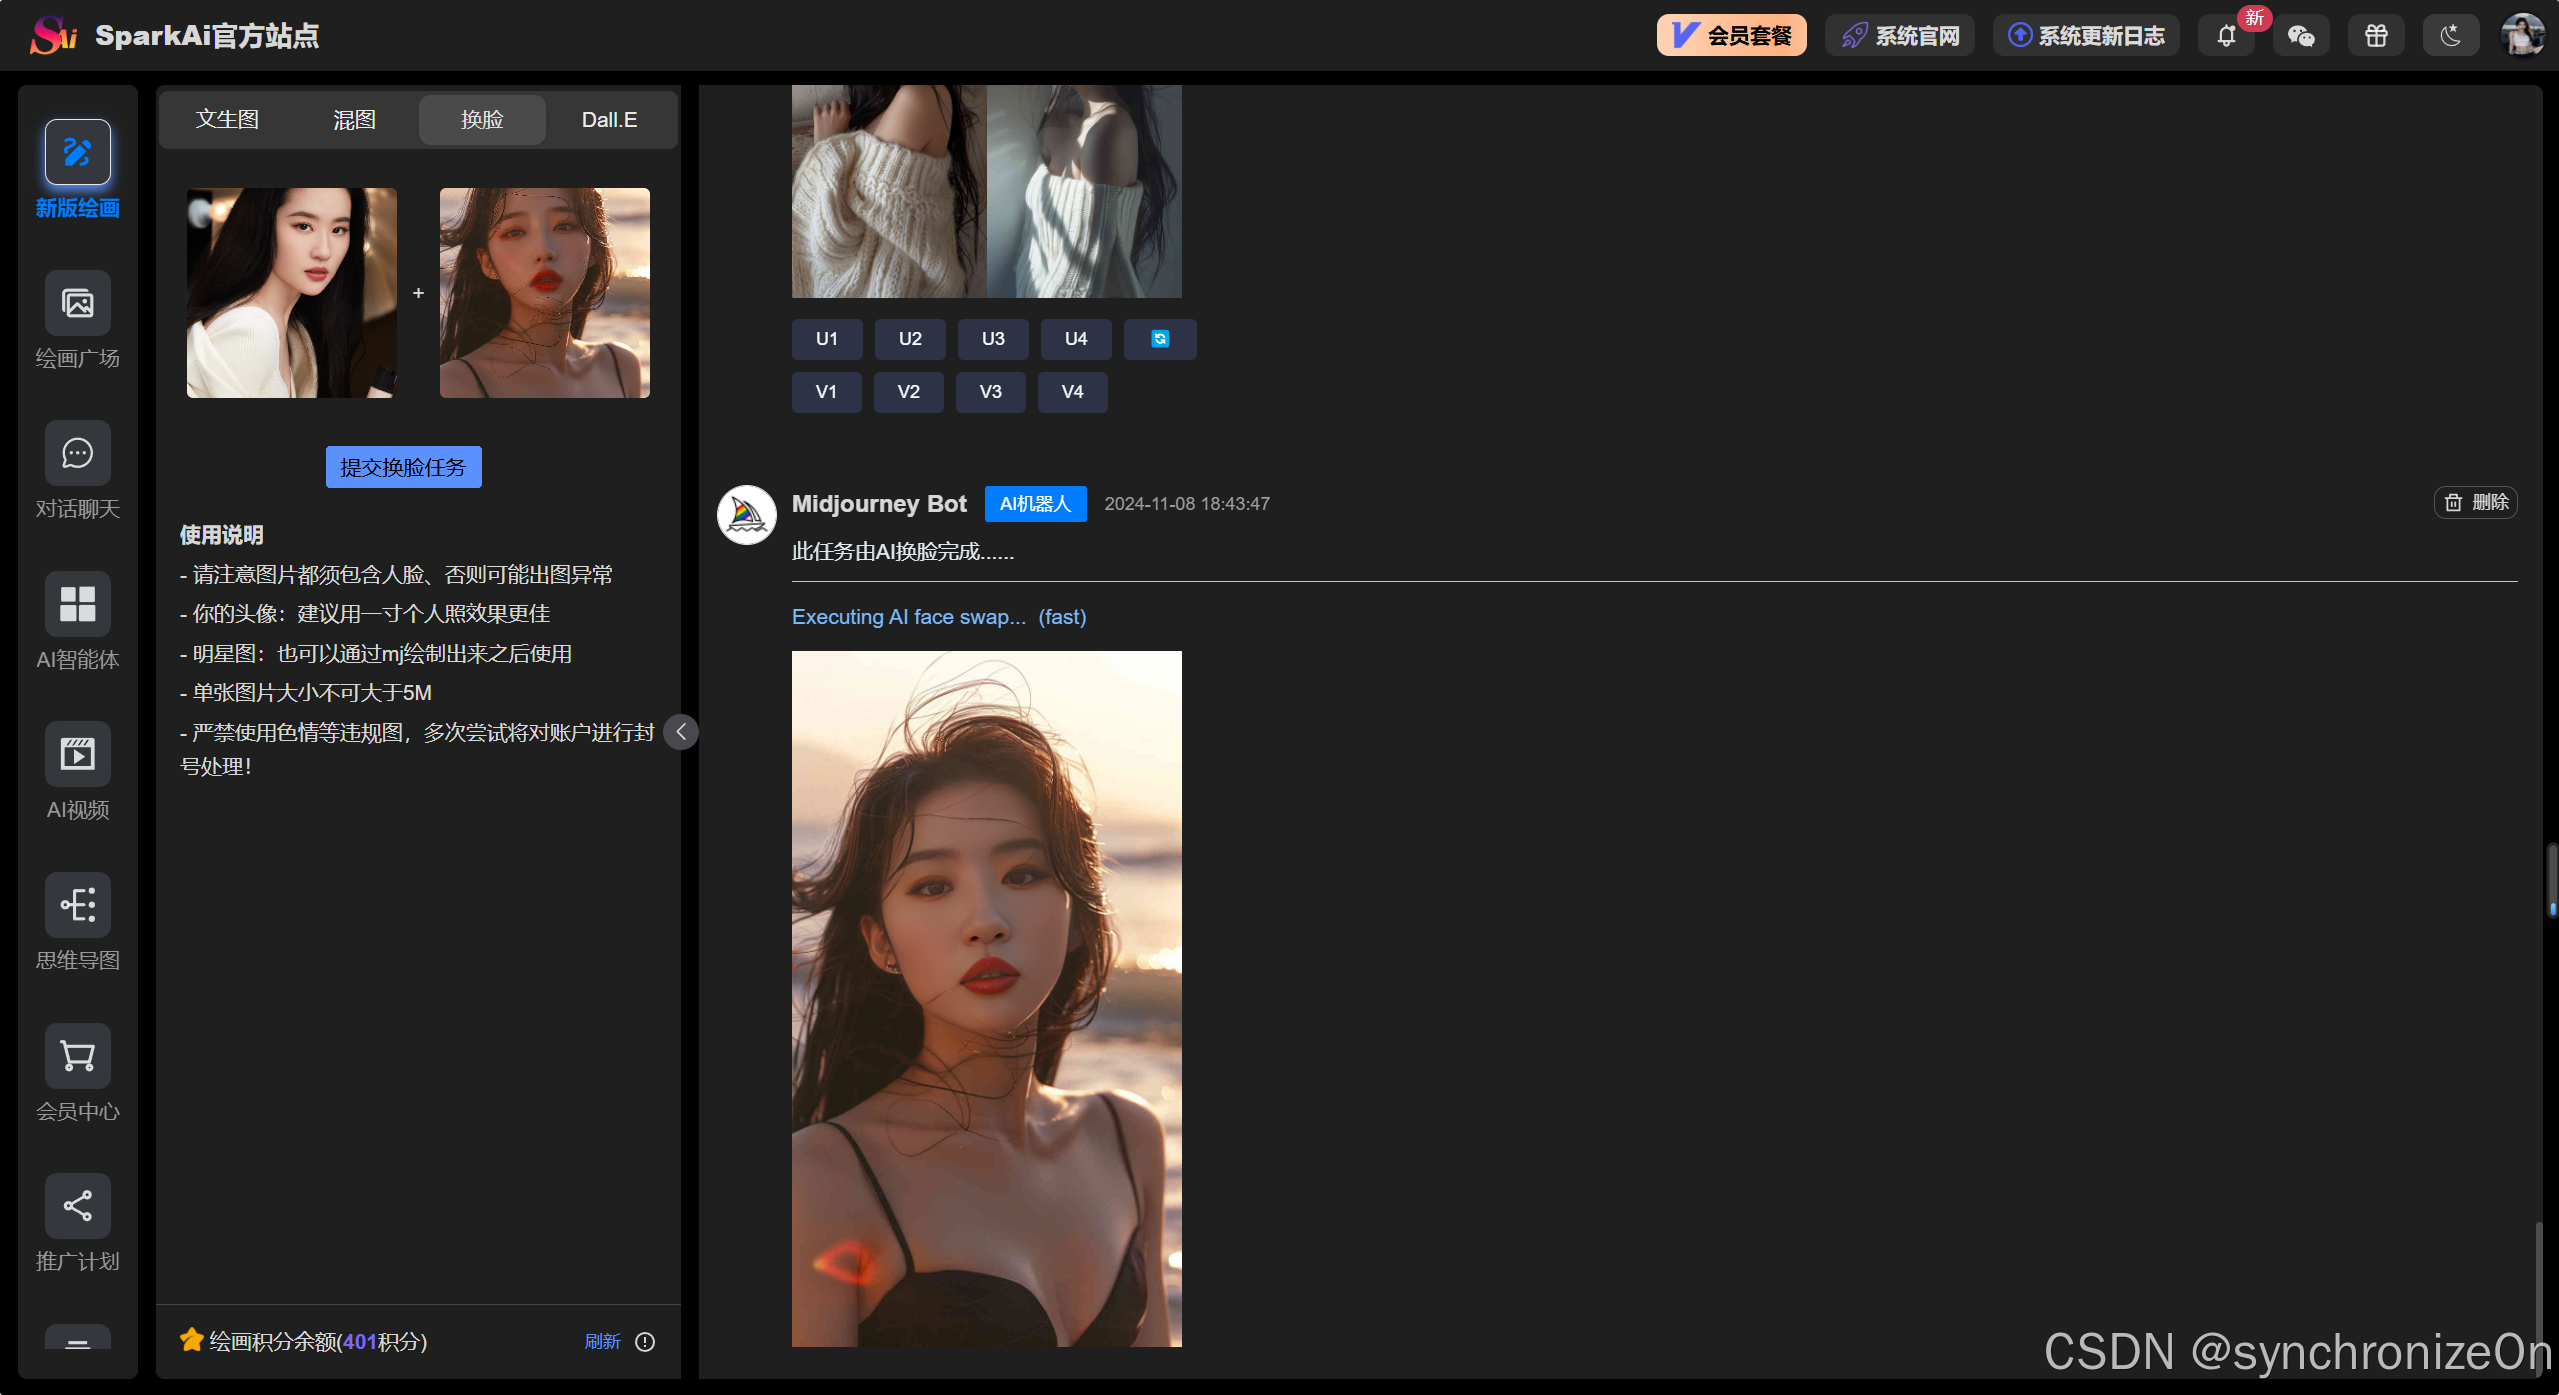Image resolution: width=2559 pixels, height=1395 pixels.
Task: Open the AI视频 video icon
Action: 77,754
